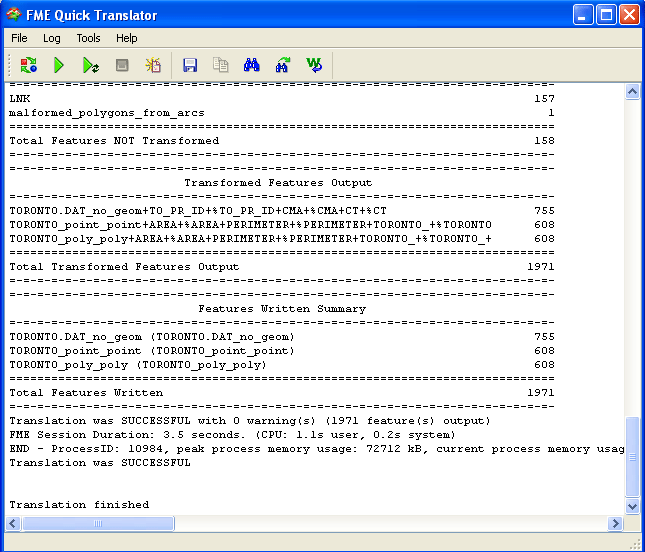Click horizontal scrollbar left arrow

click(13, 523)
